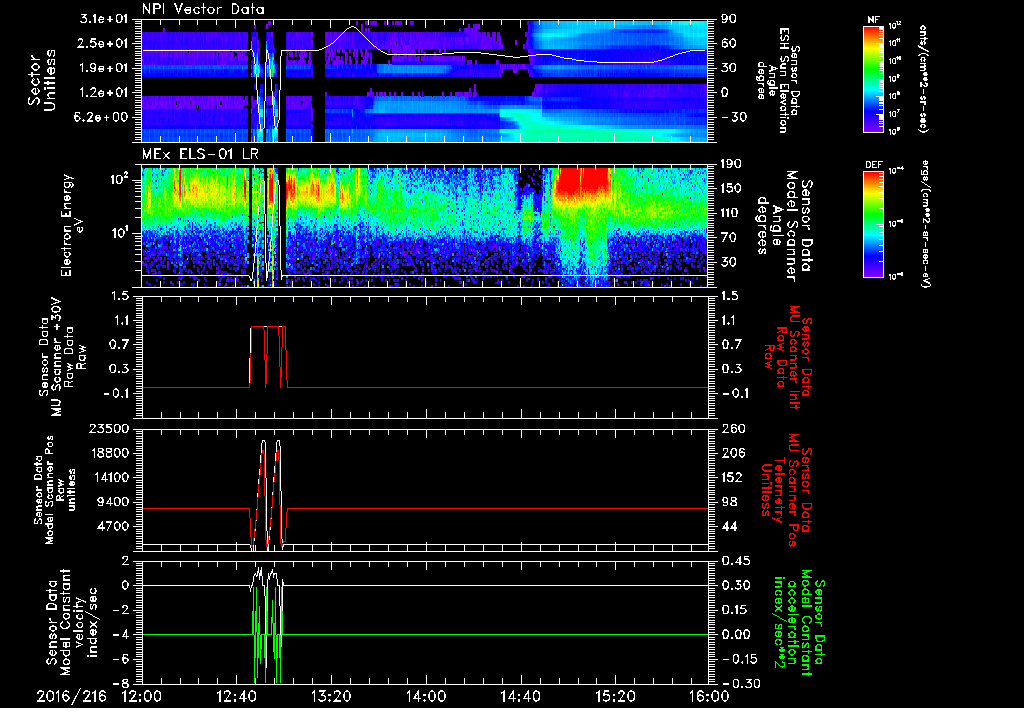Viewport: 1024px width, 708px height.
Task: Click the 13:20 time axis label
Action: click(331, 696)
